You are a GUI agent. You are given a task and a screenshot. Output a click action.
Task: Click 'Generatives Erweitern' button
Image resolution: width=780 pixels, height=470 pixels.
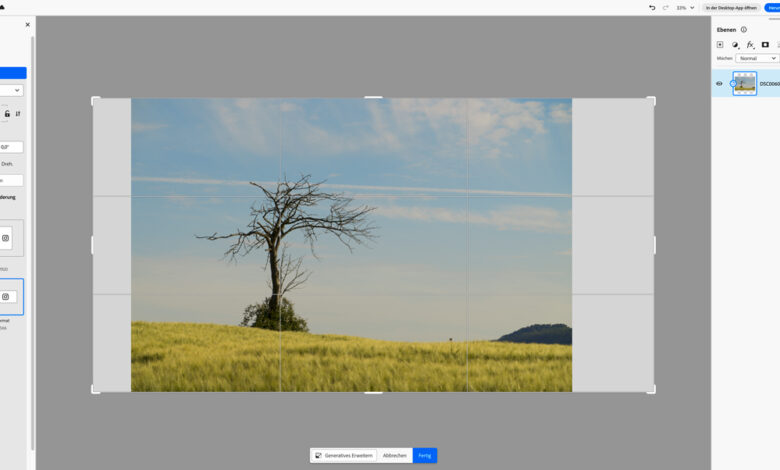point(344,456)
